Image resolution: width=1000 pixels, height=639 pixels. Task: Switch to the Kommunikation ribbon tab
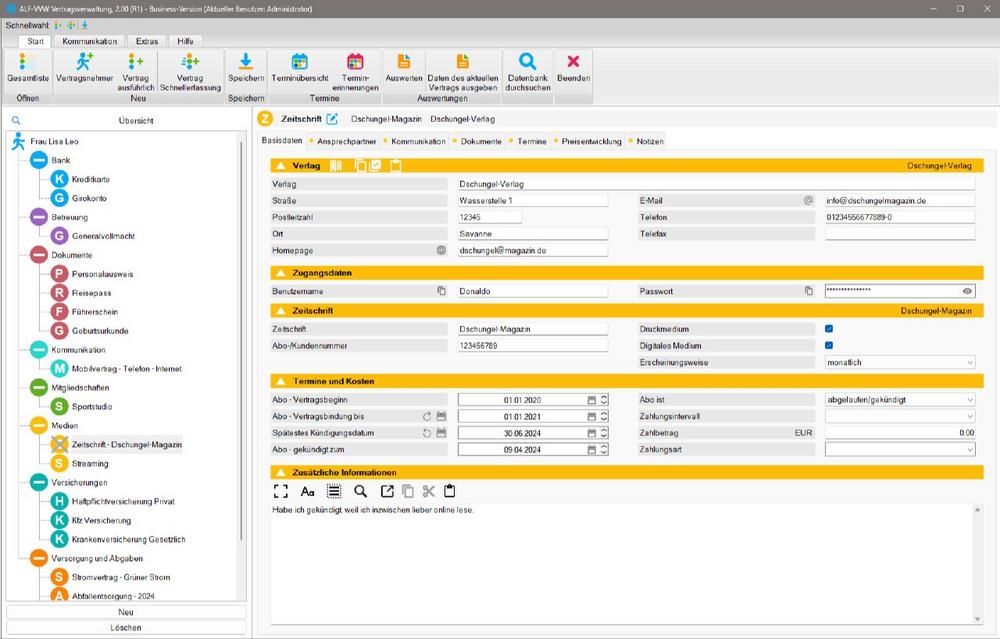point(89,41)
